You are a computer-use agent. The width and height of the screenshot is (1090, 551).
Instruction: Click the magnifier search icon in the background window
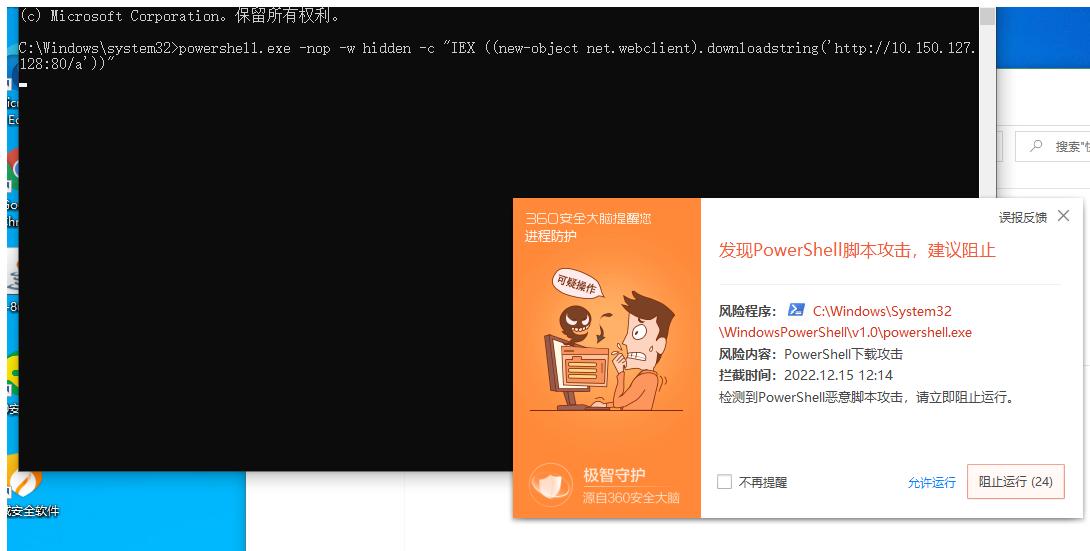pyautogui.click(x=1036, y=146)
